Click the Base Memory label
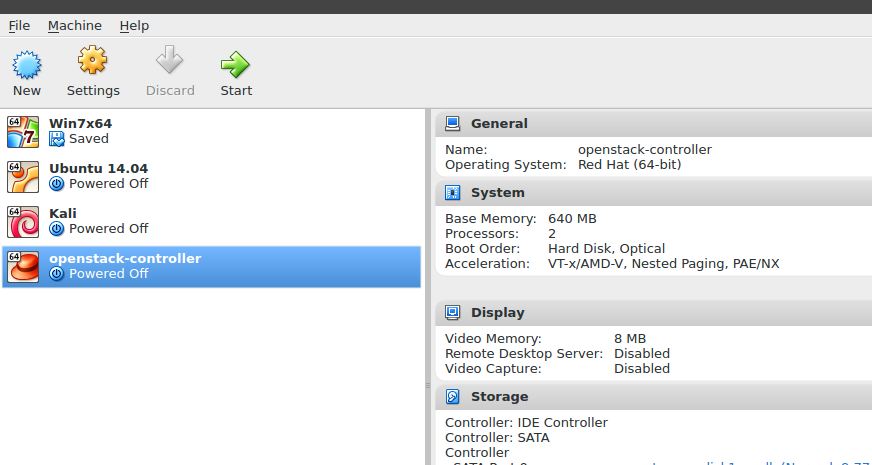 coord(491,219)
